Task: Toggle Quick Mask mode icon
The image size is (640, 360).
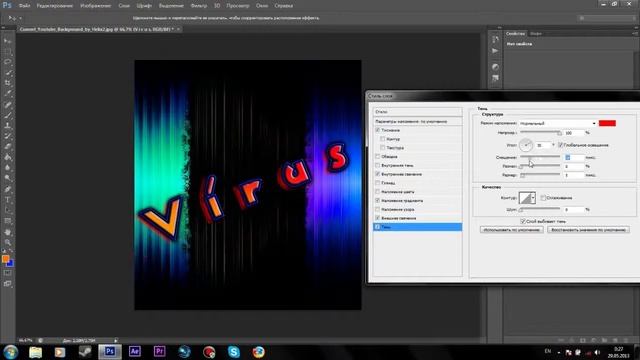Action: (x=8, y=273)
